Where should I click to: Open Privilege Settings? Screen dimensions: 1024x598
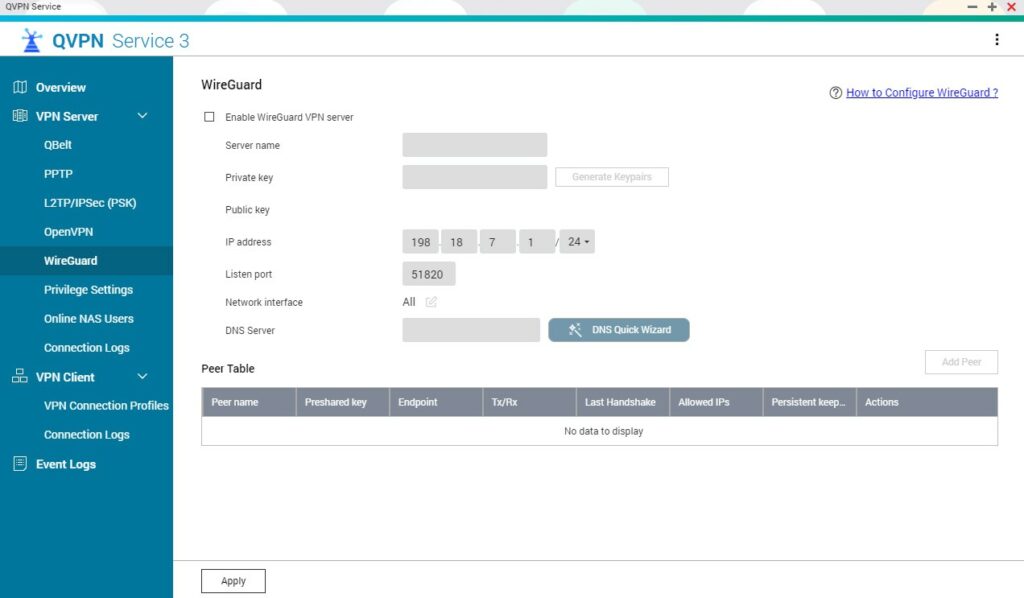click(x=88, y=289)
